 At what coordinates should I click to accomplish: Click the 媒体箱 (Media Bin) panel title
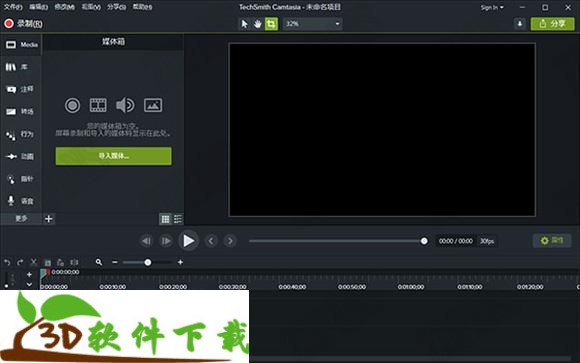pos(114,42)
